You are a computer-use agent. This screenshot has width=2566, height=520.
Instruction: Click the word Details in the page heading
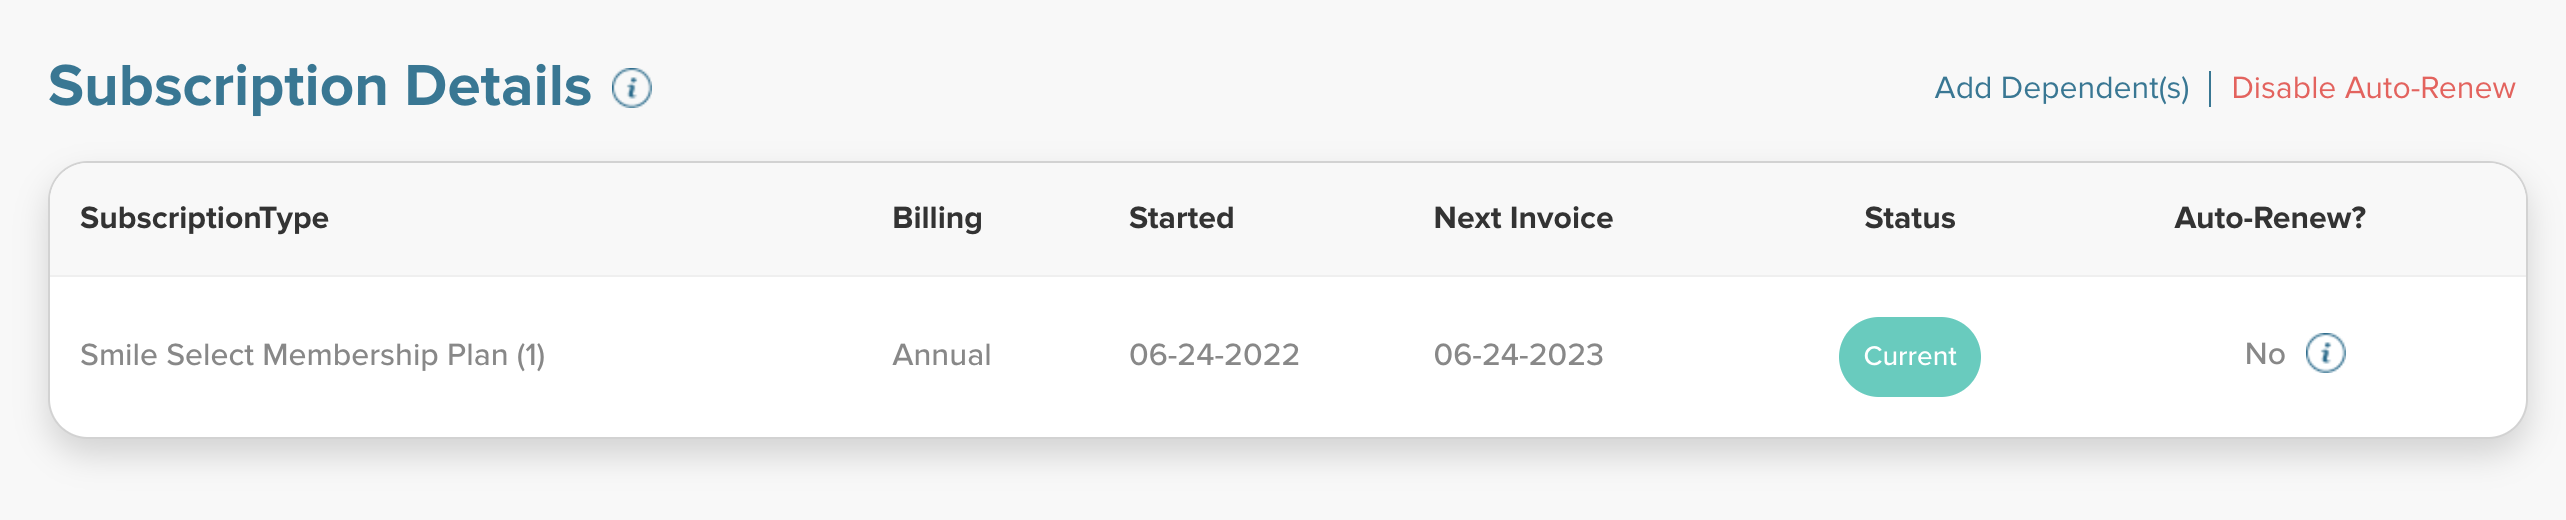pyautogui.click(x=498, y=86)
